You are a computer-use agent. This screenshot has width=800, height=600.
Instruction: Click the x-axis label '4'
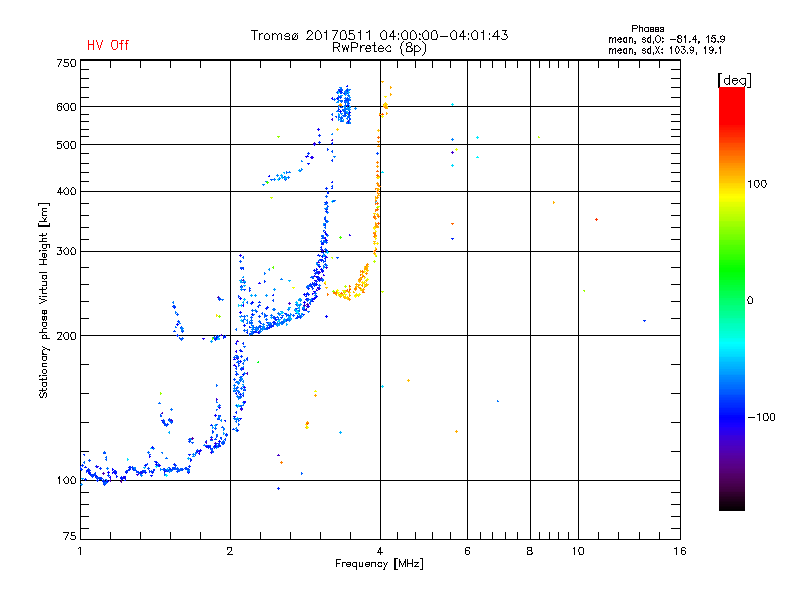[x=380, y=551]
